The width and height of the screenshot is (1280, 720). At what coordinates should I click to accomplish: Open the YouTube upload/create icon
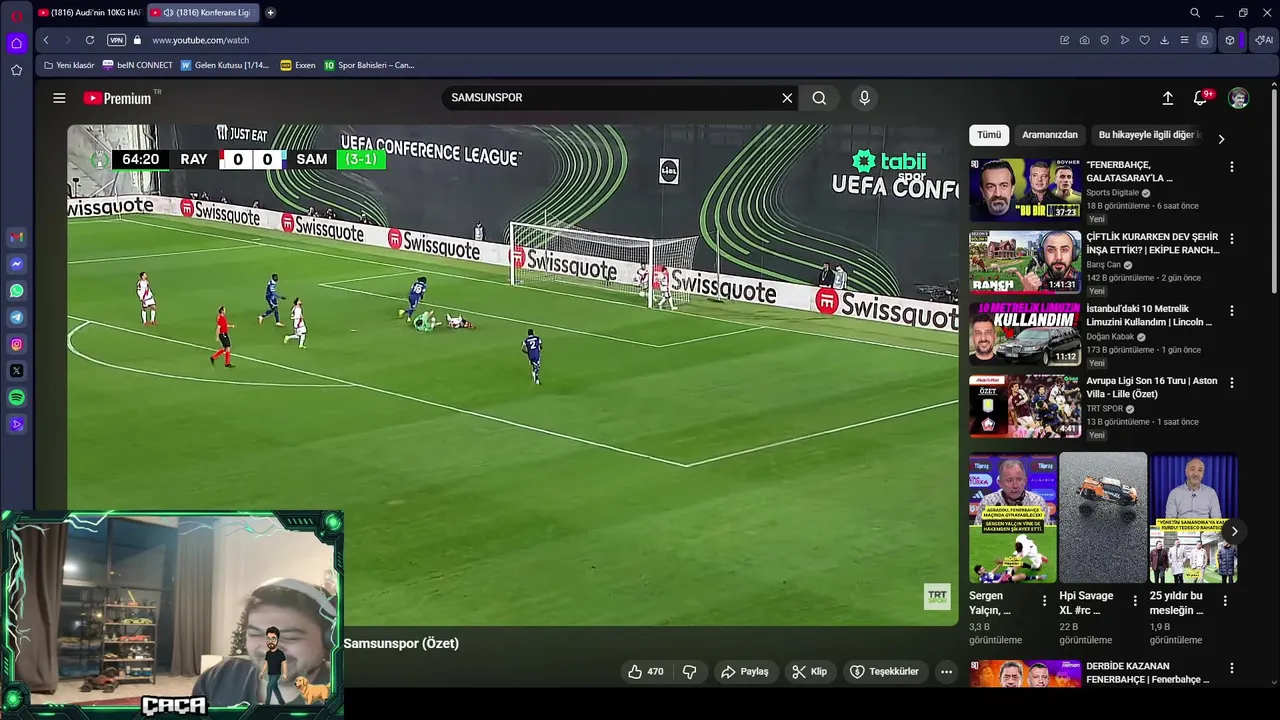[x=1167, y=98]
